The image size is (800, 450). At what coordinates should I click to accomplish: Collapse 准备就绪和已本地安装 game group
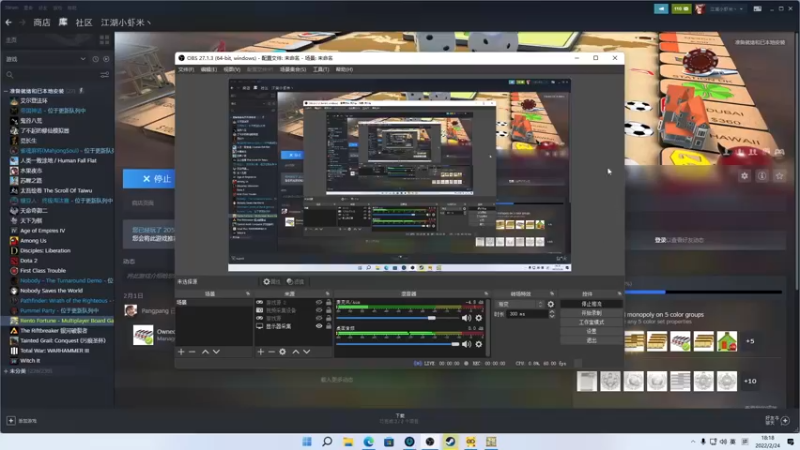pyautogui.click(x=6, y=91)
